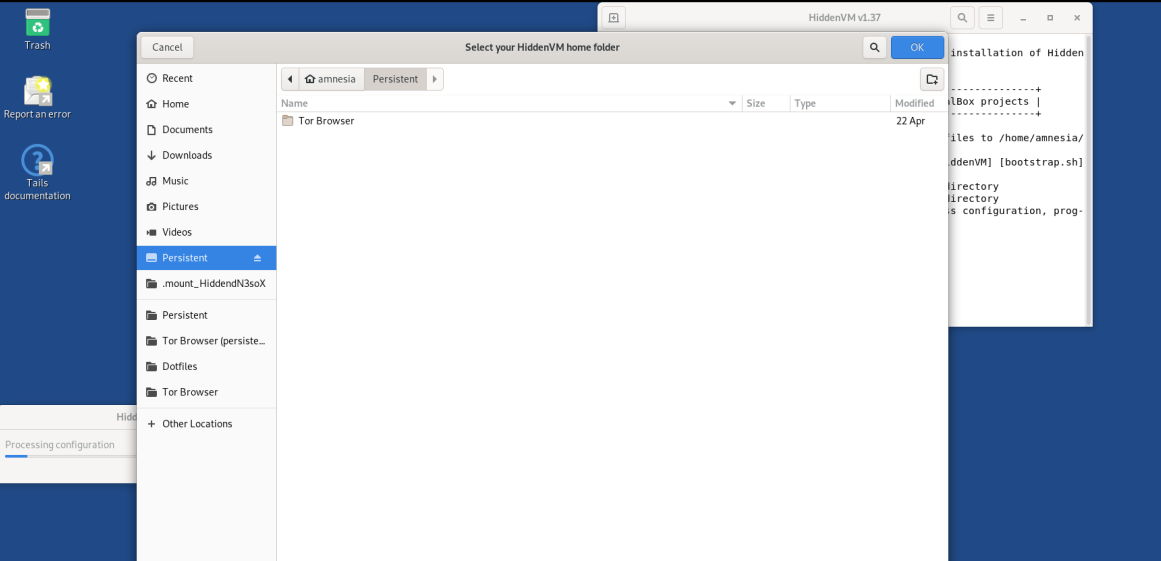Sort files by Name column
Viewport: 1161px width, 561px height.
(510, 104)
